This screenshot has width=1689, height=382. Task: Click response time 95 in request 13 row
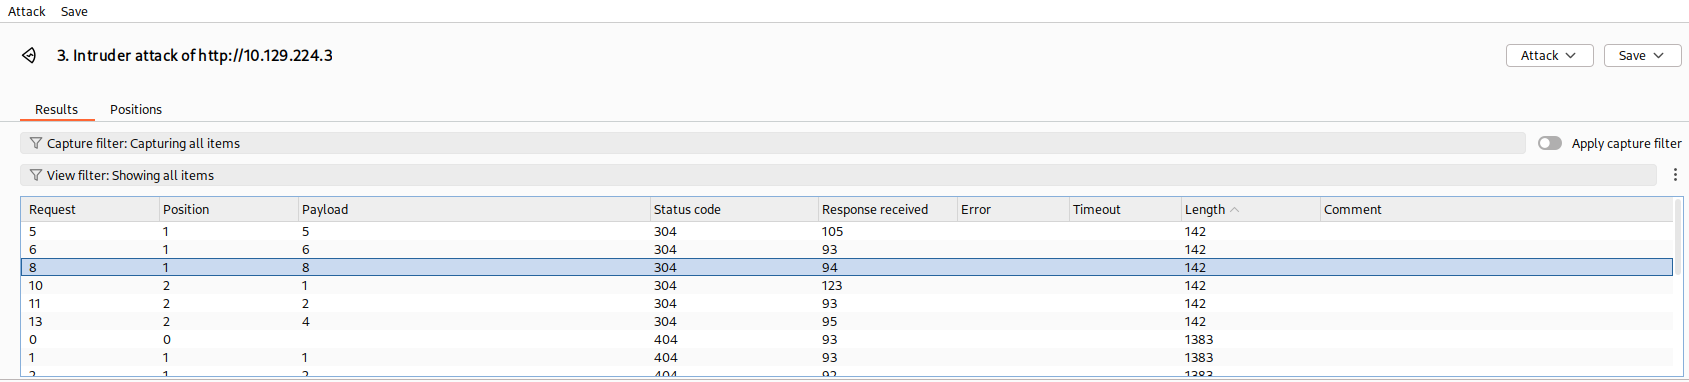click(x=830, y=321)
